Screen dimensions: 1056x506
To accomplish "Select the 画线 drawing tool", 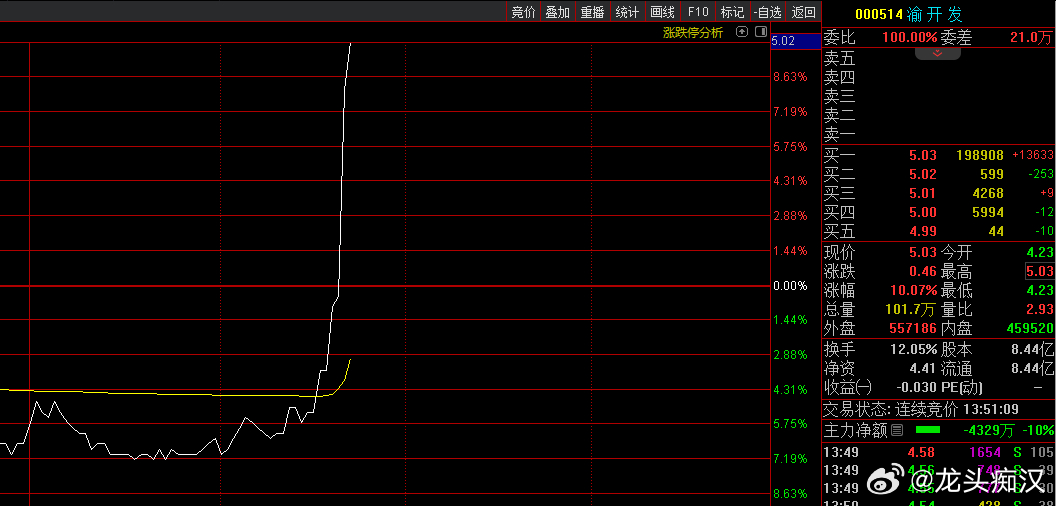I will click(662, 12).
